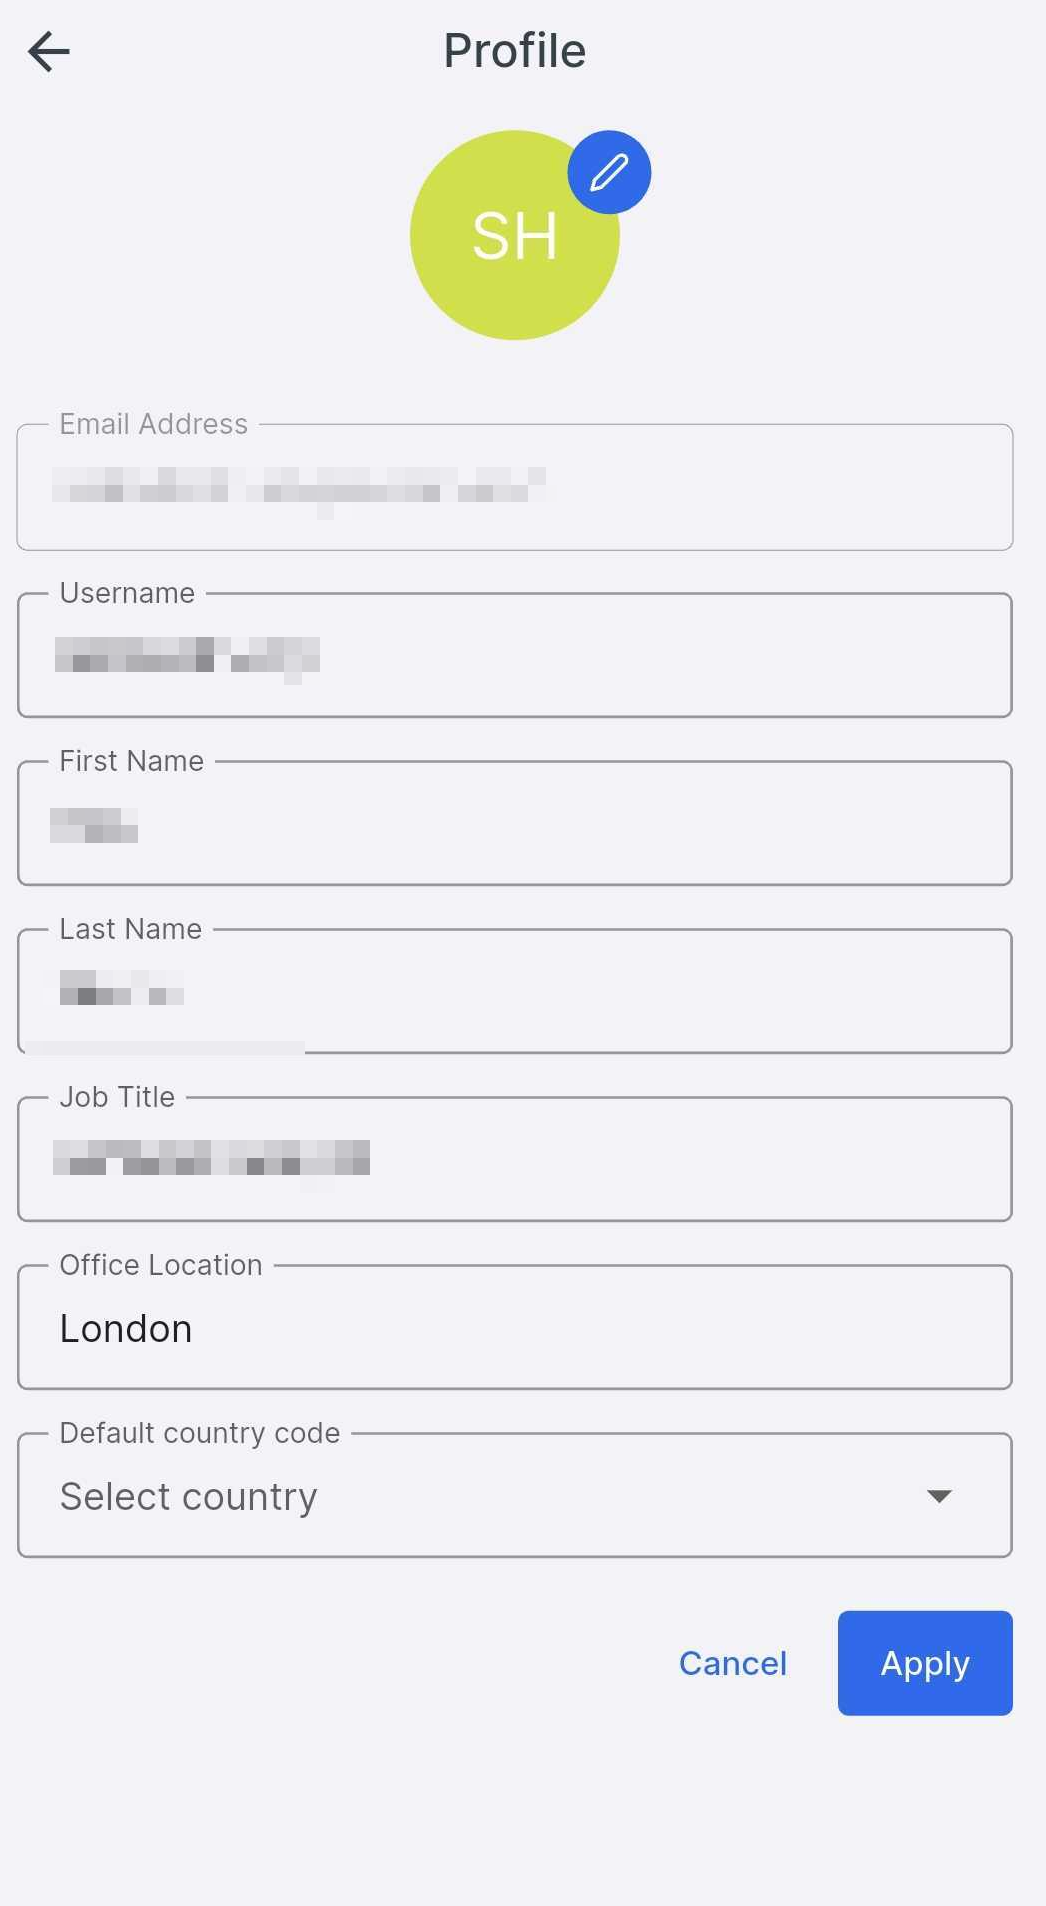Click the Email Address label text

pyautogui.click(x=153, y=424)
